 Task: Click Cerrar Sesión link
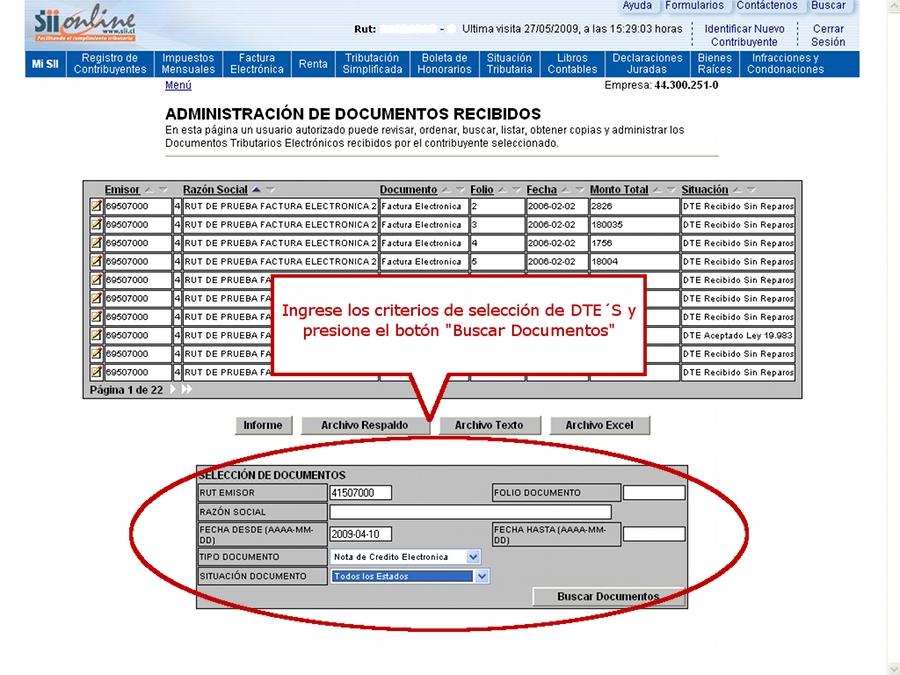828,35
